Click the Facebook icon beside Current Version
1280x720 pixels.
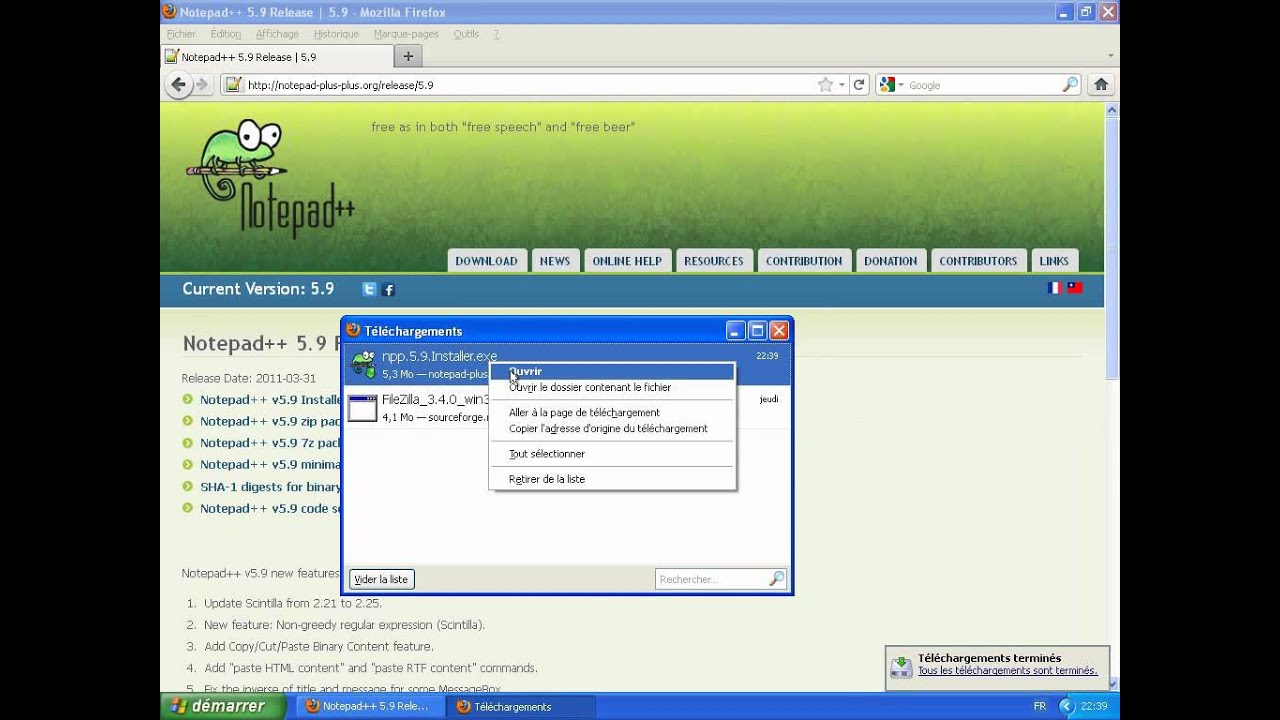click(389, 290)
